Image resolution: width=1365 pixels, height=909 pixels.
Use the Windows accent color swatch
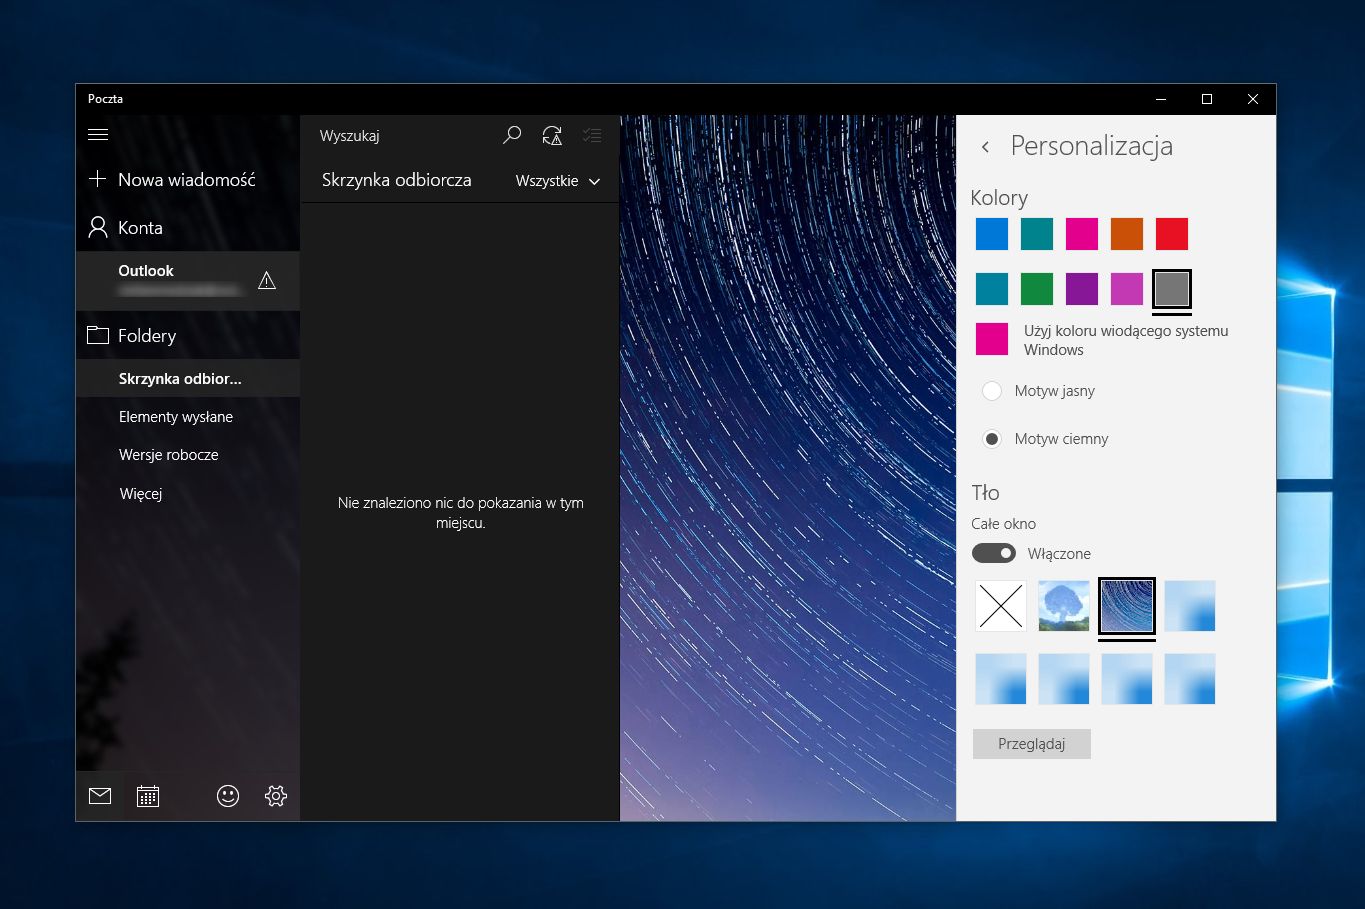click(992, 339)
